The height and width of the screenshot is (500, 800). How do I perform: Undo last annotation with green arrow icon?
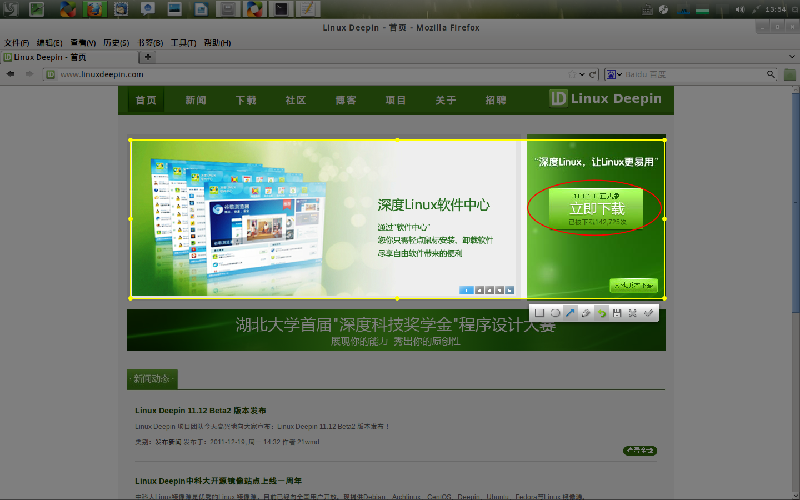tap(602, 313)
